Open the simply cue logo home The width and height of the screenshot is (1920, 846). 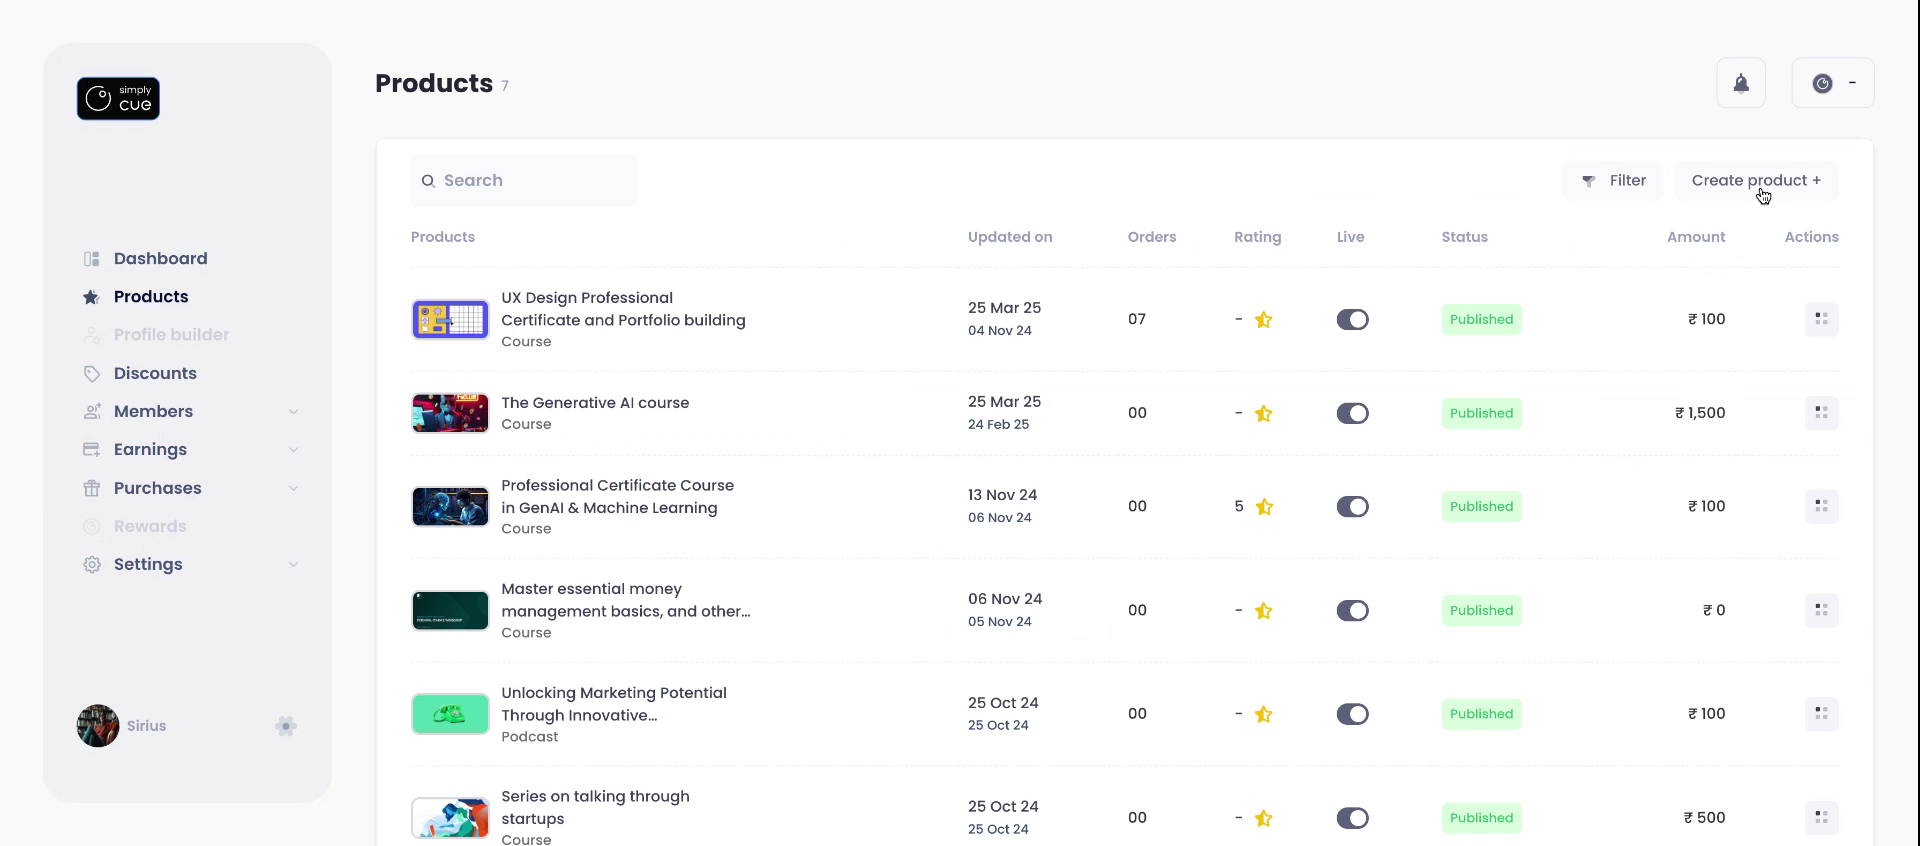pyautogui.click(x=118, y=99)
